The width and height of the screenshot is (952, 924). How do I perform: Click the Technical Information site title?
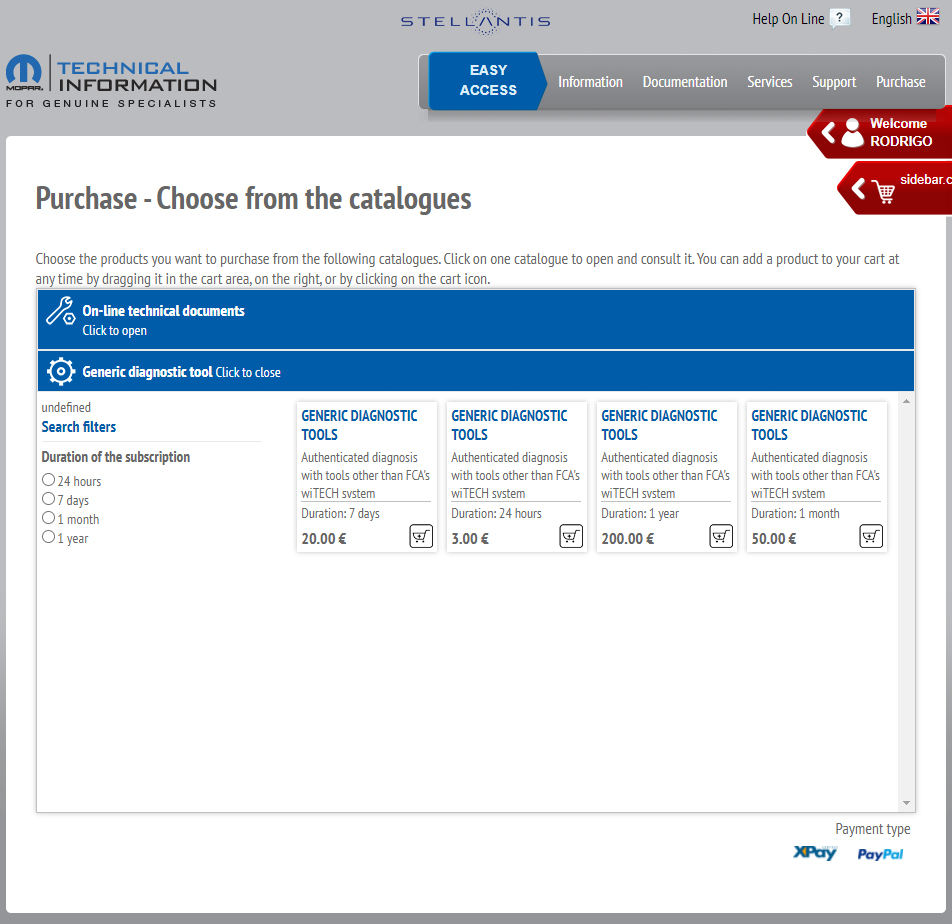[137, 76]
